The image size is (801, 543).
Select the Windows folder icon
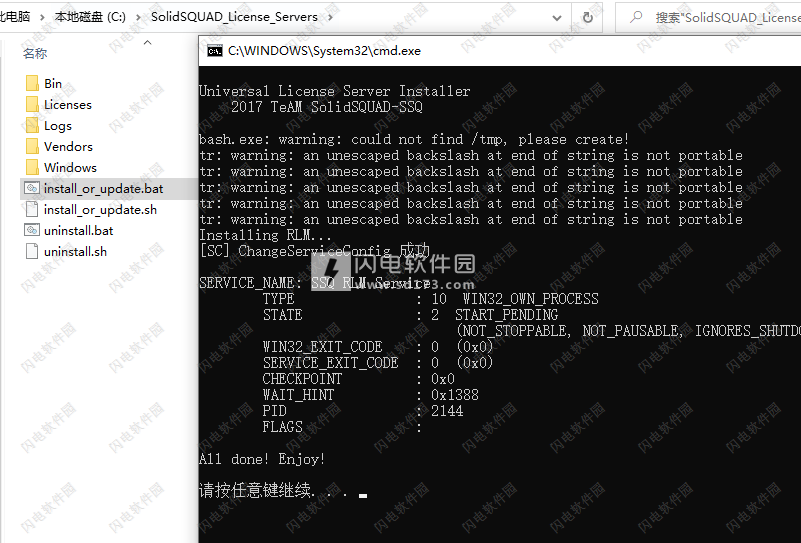point(32,167)
